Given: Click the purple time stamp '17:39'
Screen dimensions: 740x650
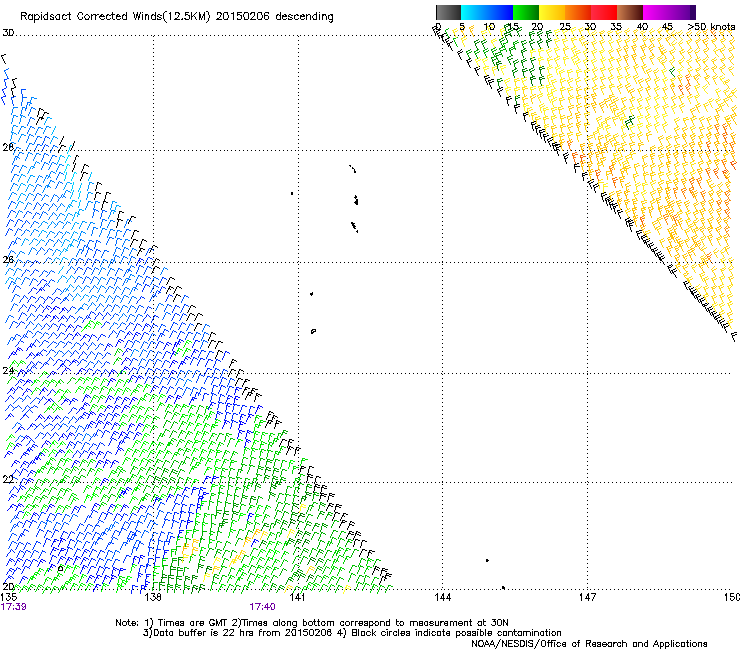Looking at the screenshot, I should click(14, 607).
